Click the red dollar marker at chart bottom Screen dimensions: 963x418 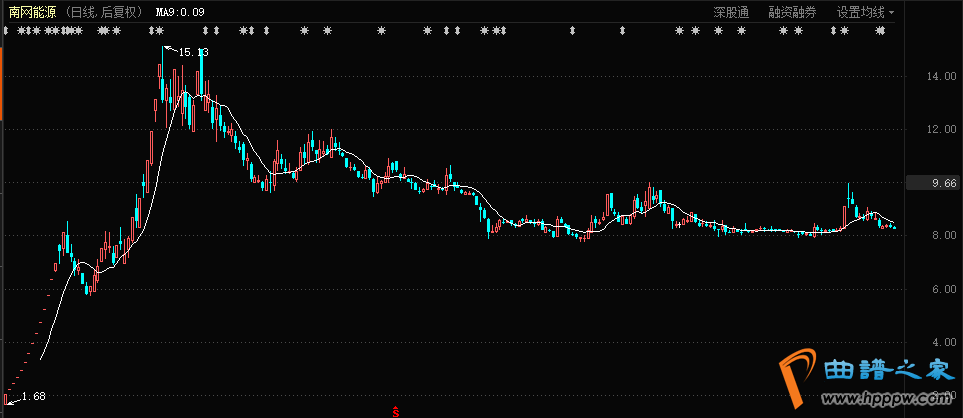[396, 411]
